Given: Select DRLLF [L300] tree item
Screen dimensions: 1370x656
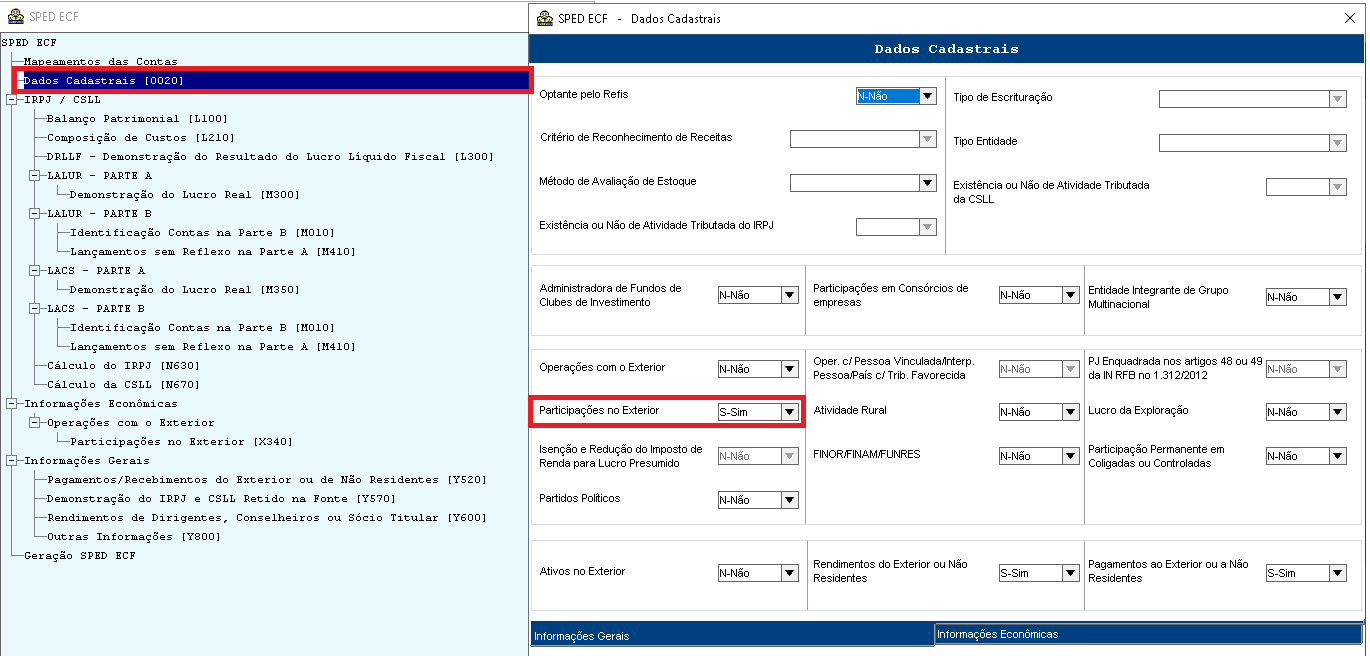Looking at the screenshot, I should point(270,157).
